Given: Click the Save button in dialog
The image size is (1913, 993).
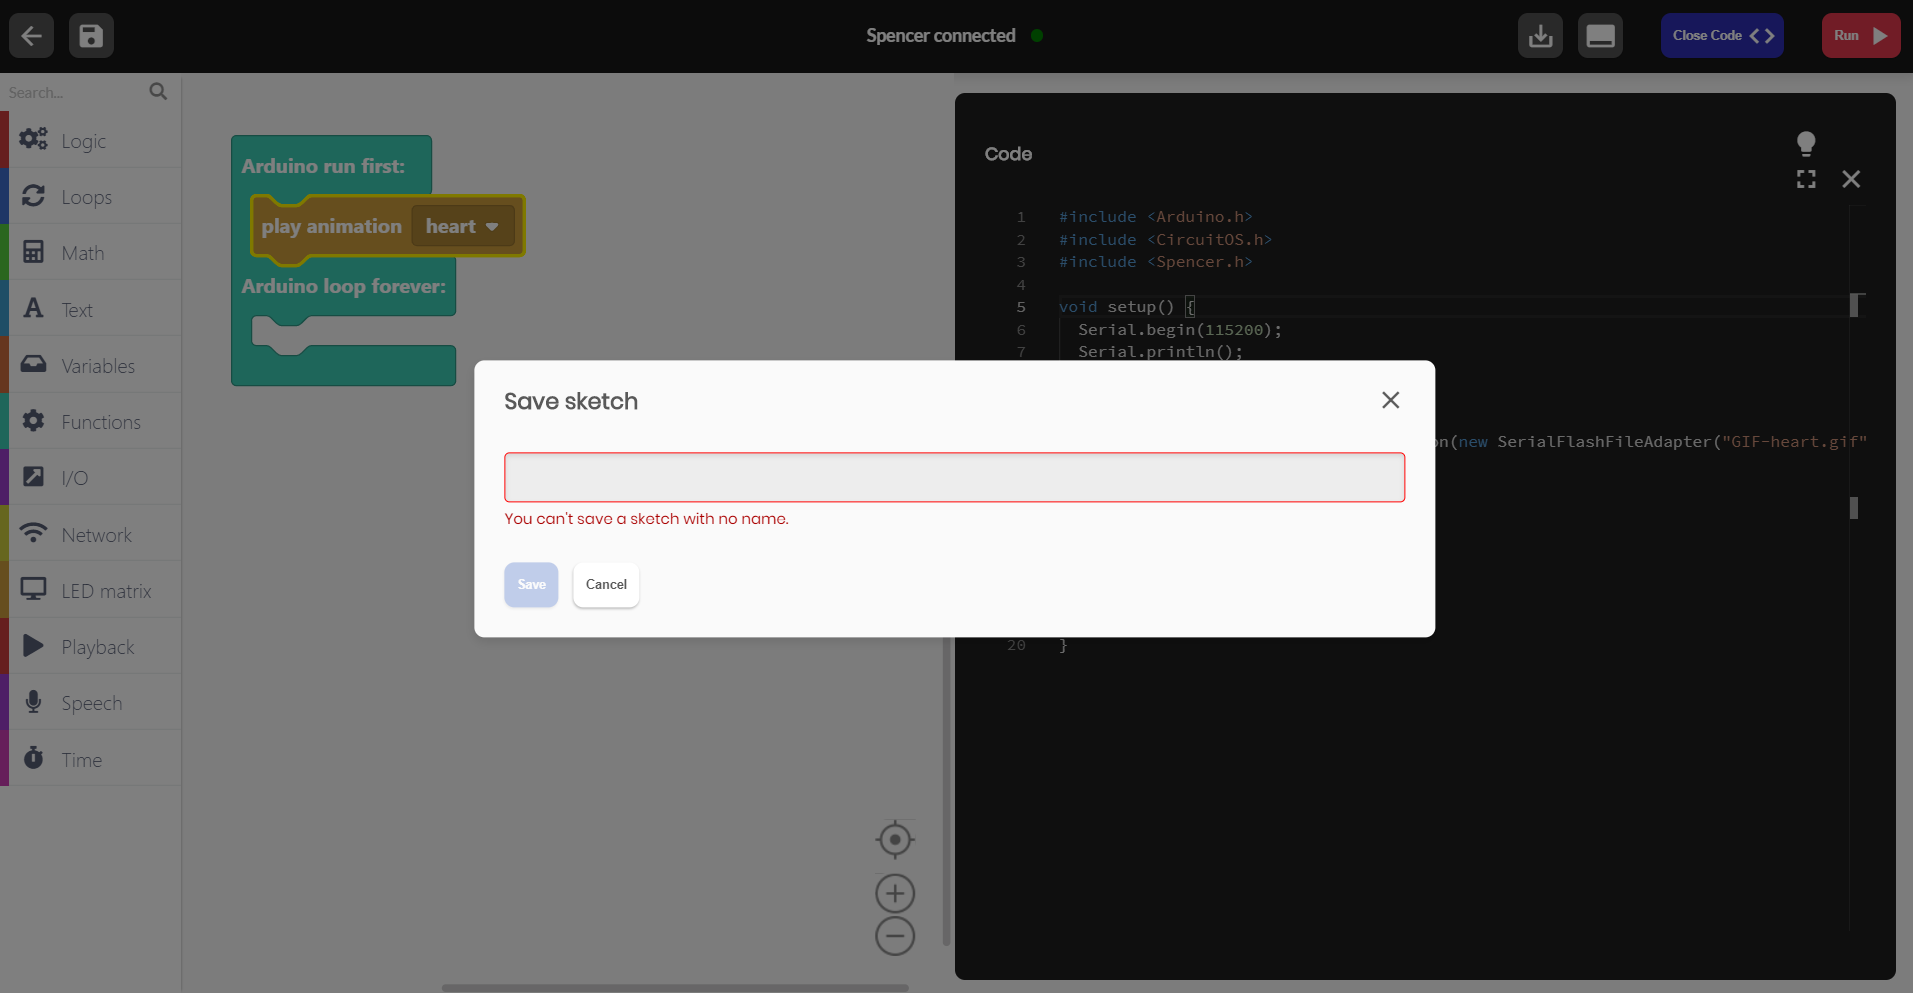Looking at the screenshot, I should coord(531,584).
